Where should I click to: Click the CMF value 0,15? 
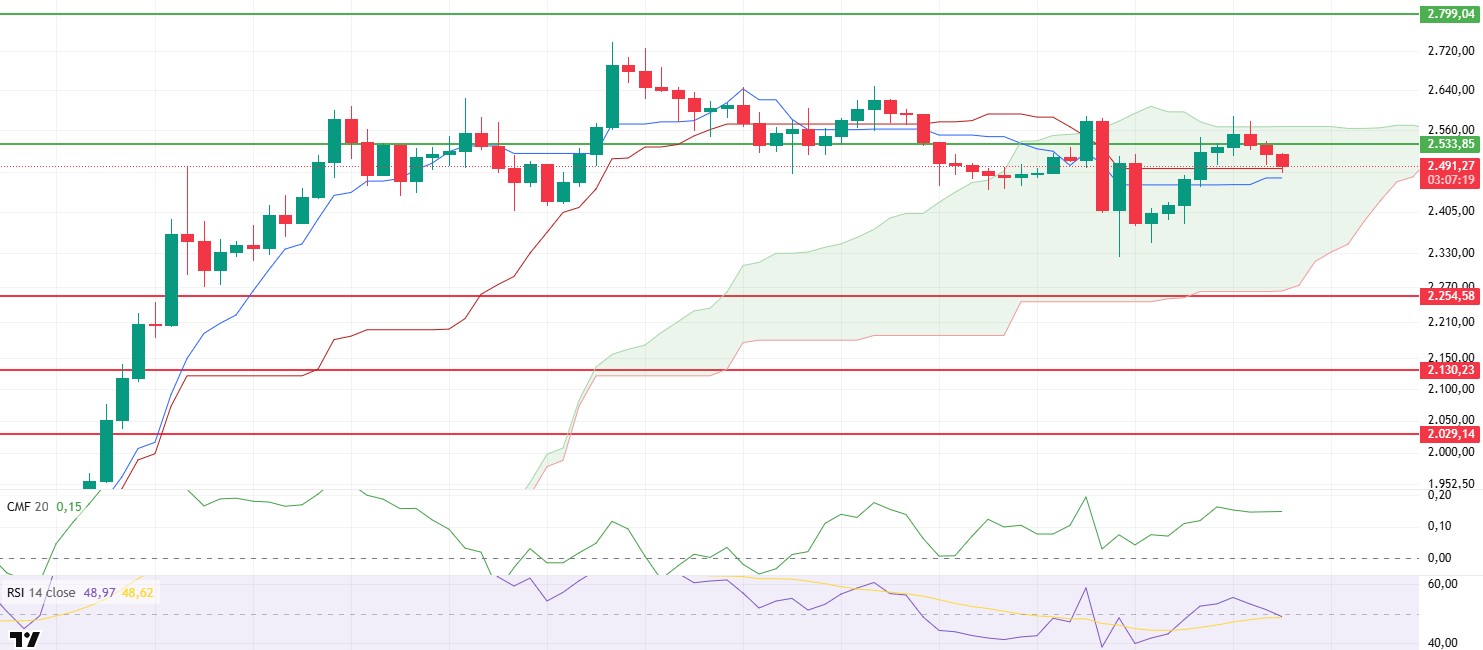point(69,507)
